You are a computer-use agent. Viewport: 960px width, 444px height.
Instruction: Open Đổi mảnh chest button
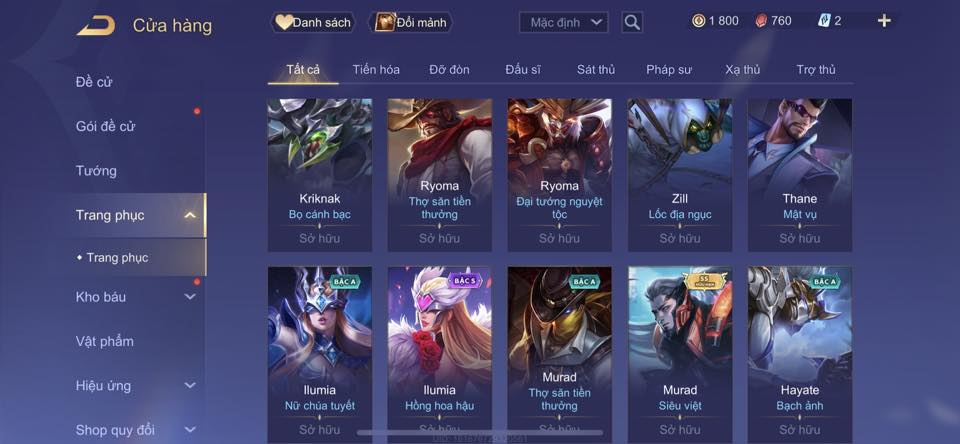(x=410, y=23)
